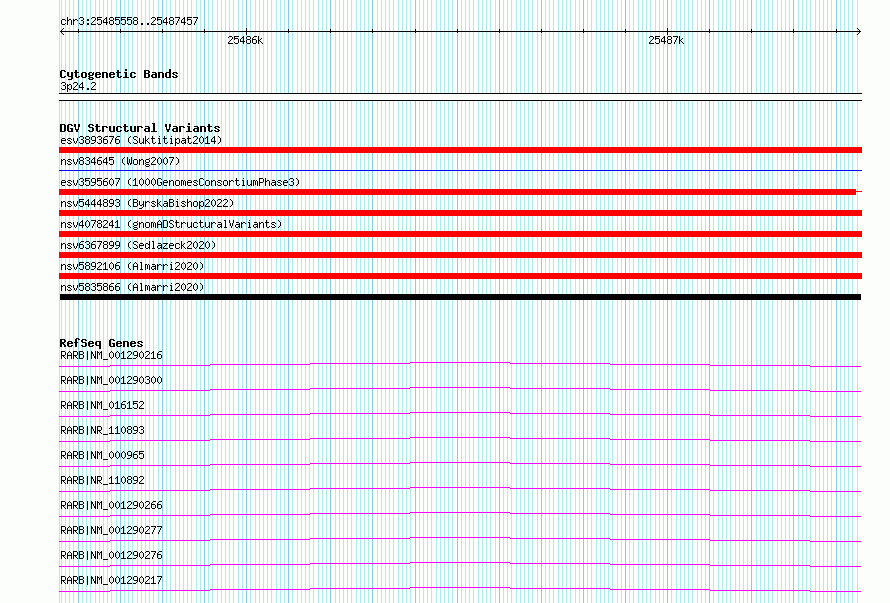Click the red bar of nsv5892106
The height and width of the screenshot is (603, 890).
[460, 276]
